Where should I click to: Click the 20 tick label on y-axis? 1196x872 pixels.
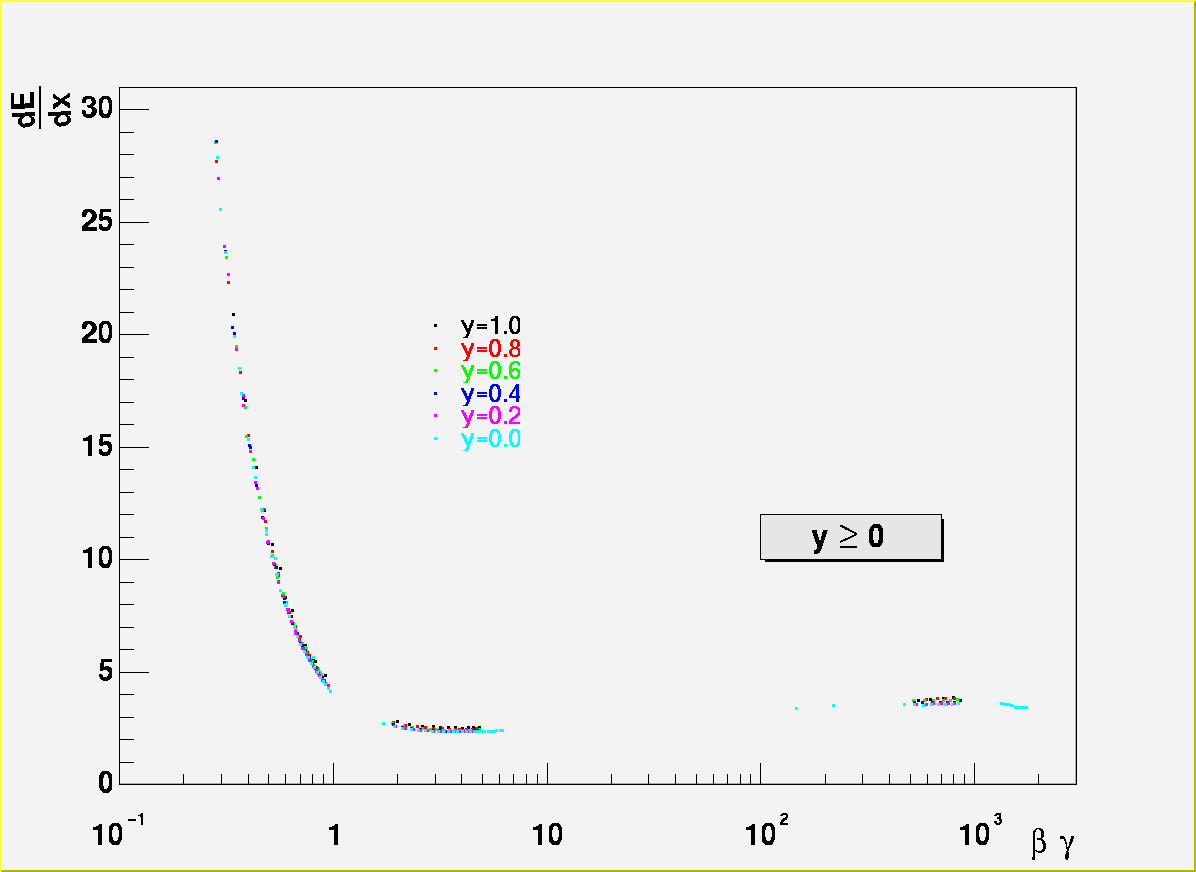tap(97, 334)
